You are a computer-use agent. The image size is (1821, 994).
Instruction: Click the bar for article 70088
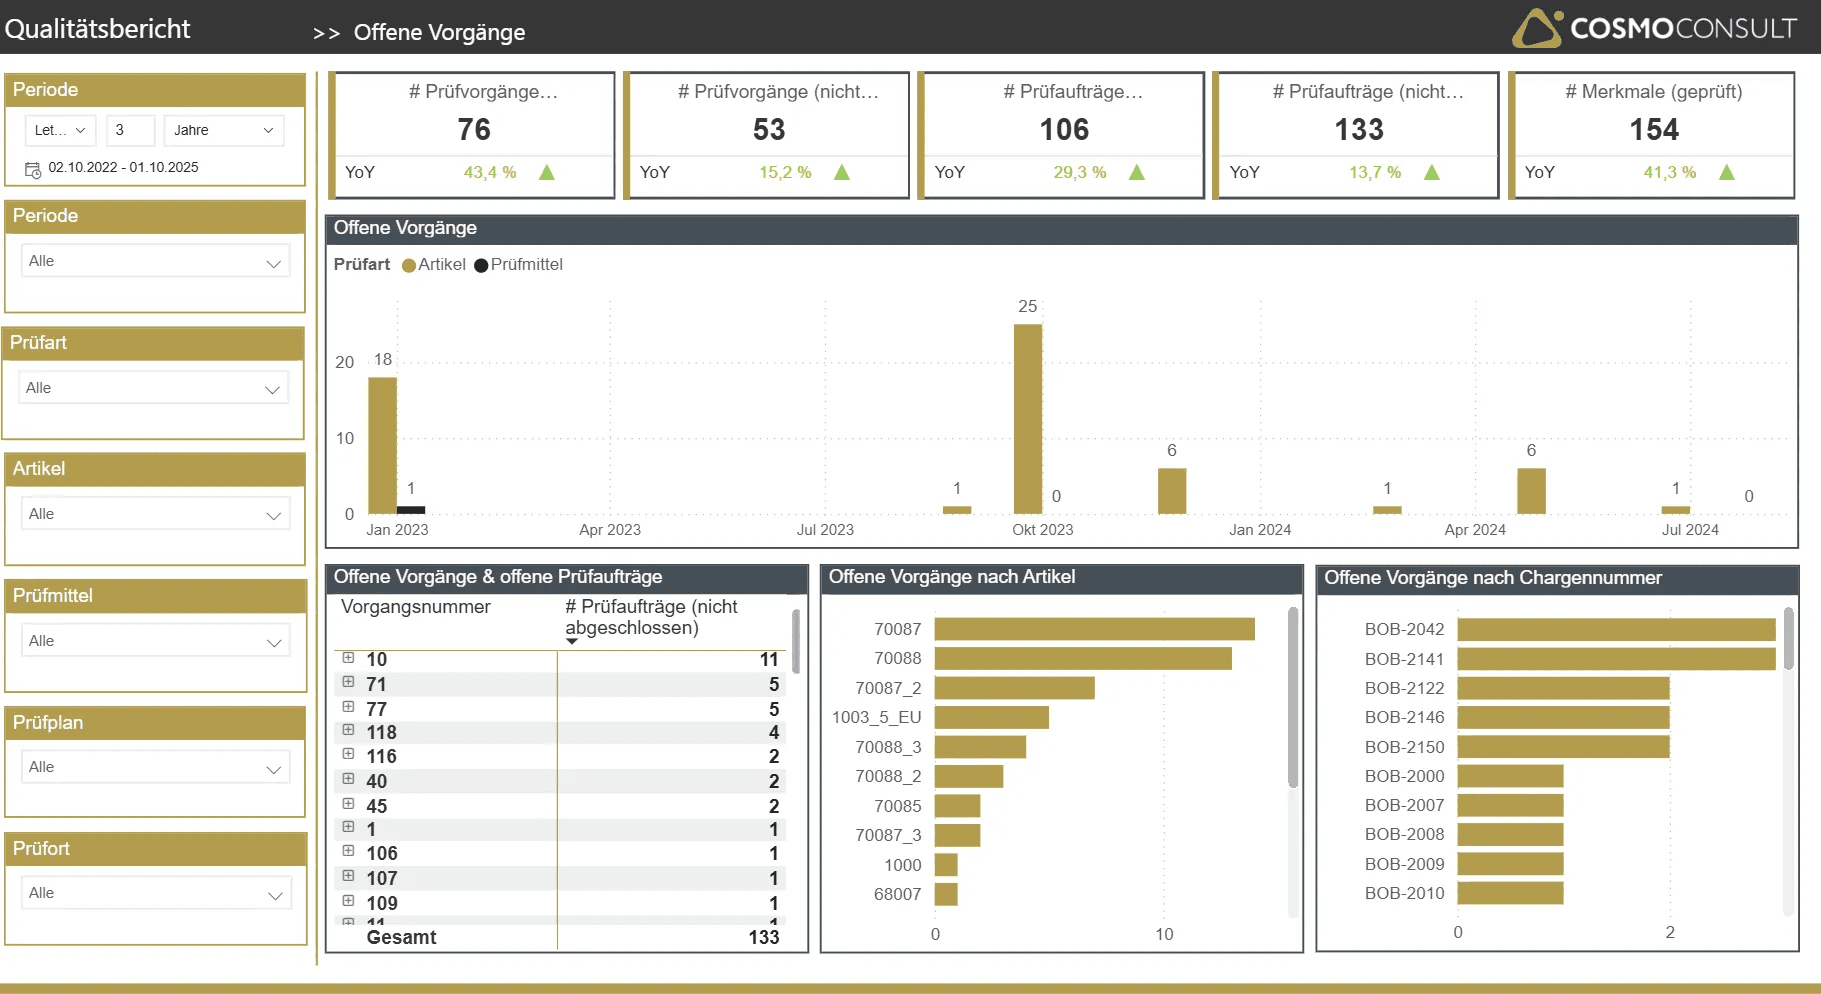point(1083,658)
